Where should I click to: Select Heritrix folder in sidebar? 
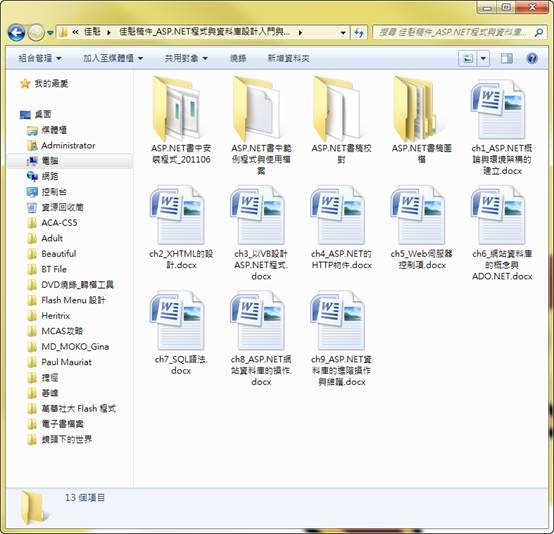(48, 316)
